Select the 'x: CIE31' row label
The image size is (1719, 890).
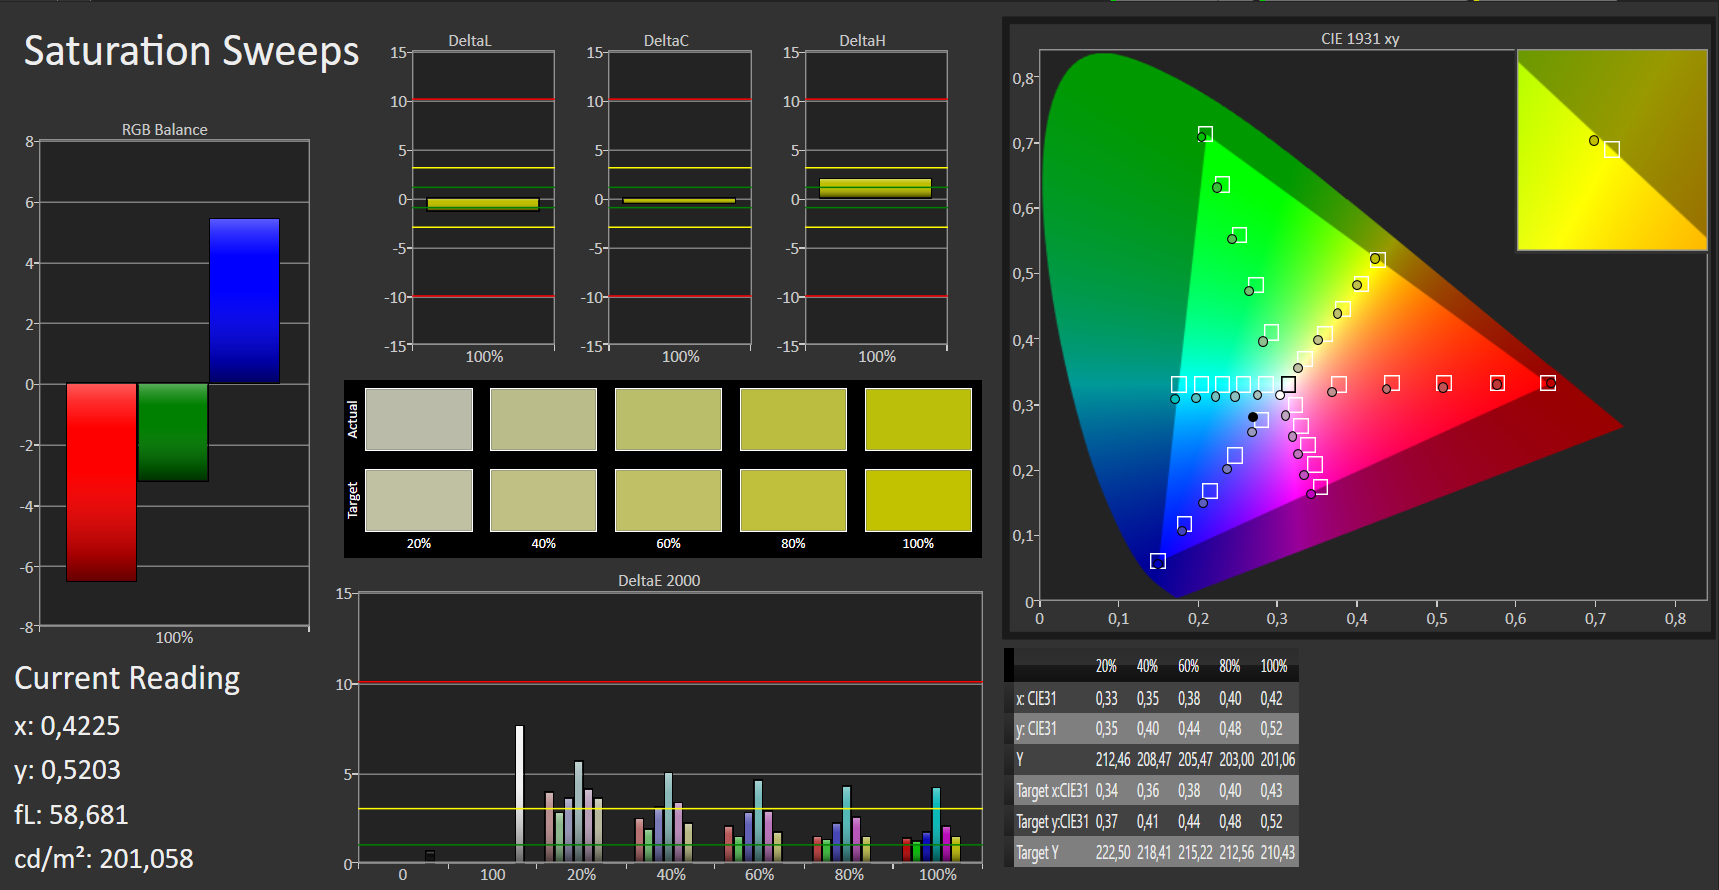coord(1036,698)
